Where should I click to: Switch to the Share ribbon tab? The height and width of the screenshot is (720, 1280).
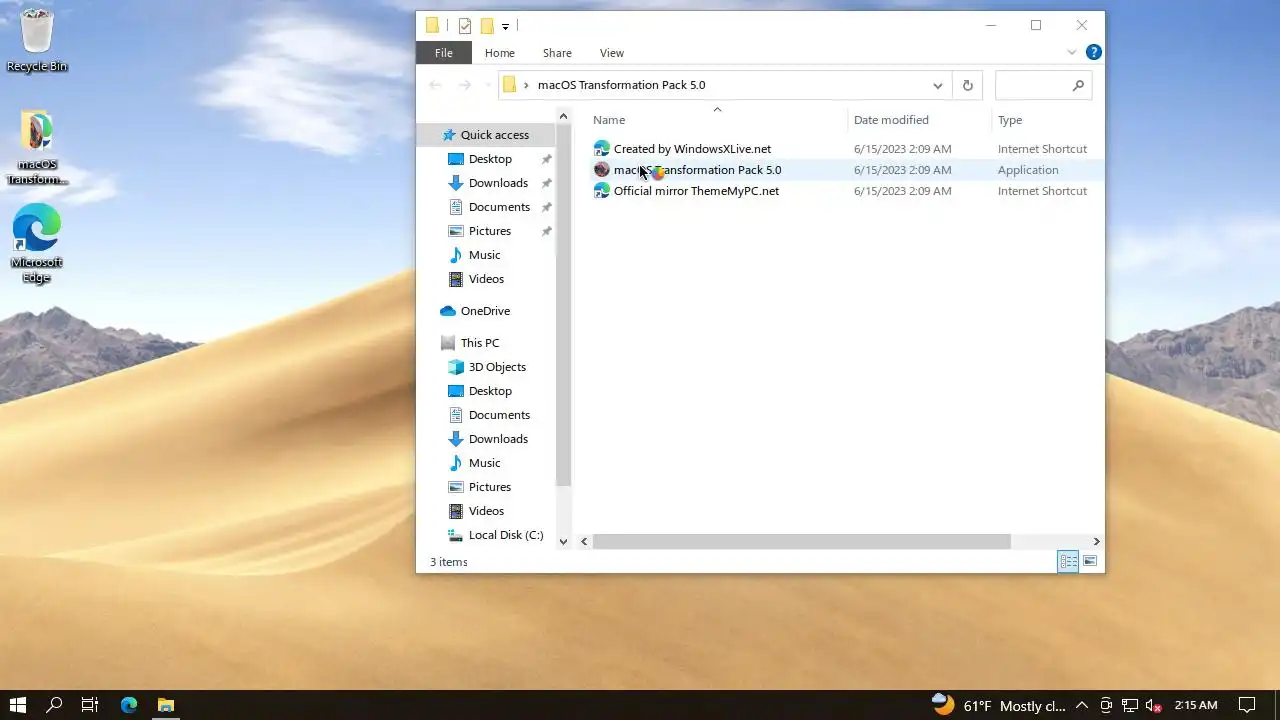pos(557,53)
